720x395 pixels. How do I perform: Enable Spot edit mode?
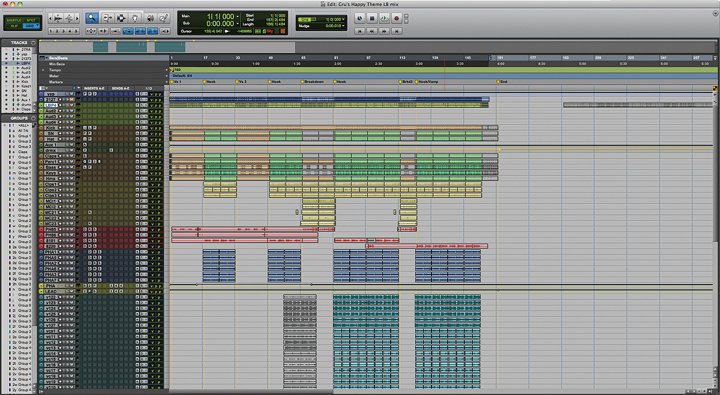32,20
